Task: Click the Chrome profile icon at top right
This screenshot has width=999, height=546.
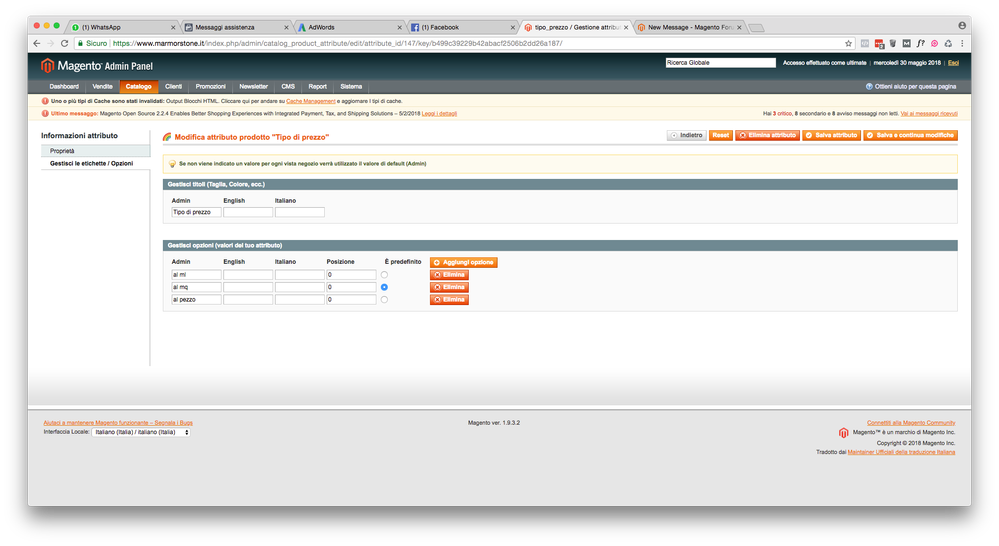Action: pos(963,23)
